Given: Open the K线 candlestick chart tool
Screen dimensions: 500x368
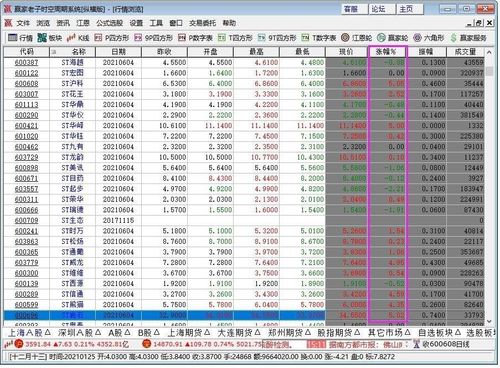Looking at the screenshot, I should (x=78, y=38).
